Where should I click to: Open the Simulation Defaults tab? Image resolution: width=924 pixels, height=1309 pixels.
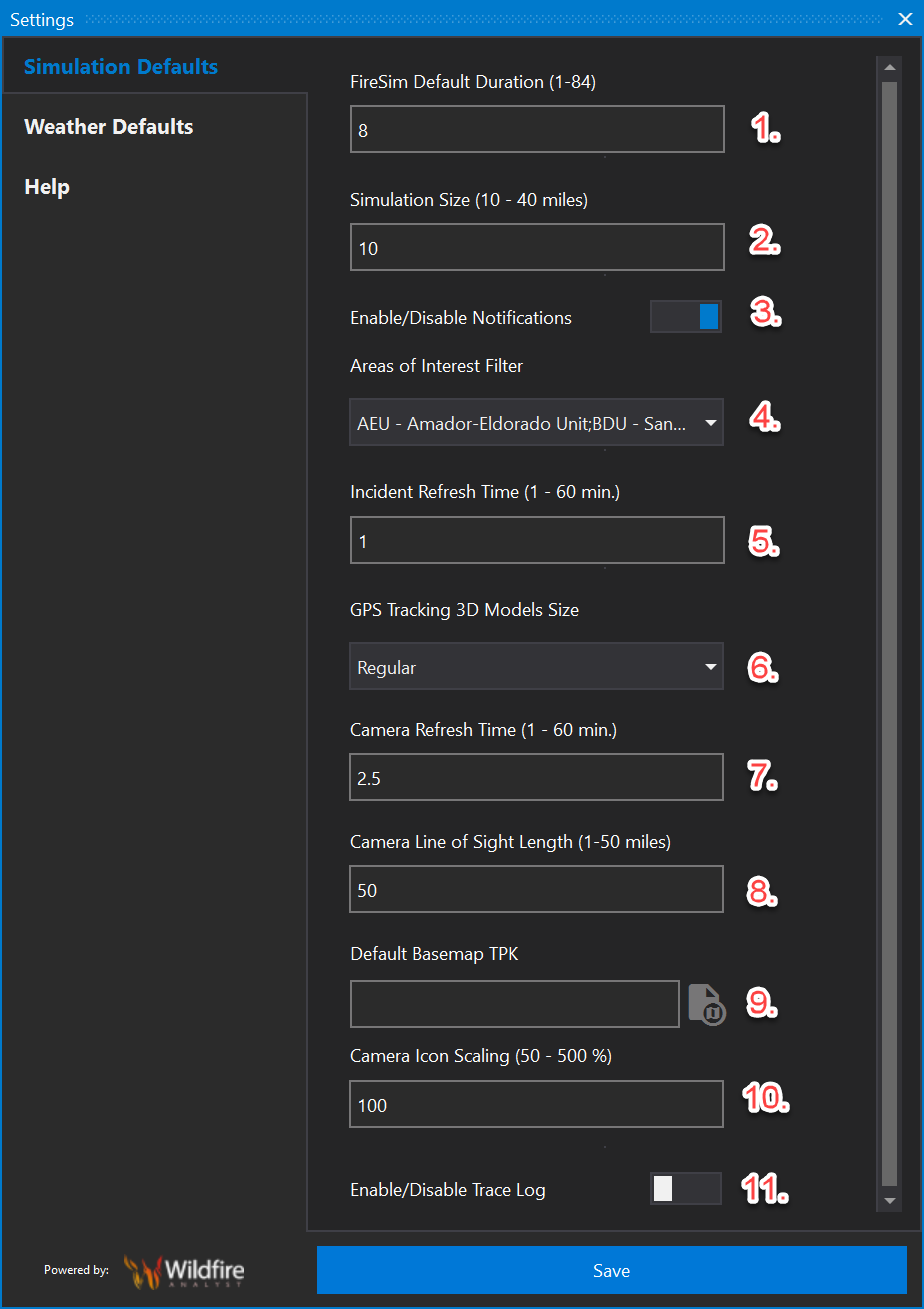pos(121,67)
